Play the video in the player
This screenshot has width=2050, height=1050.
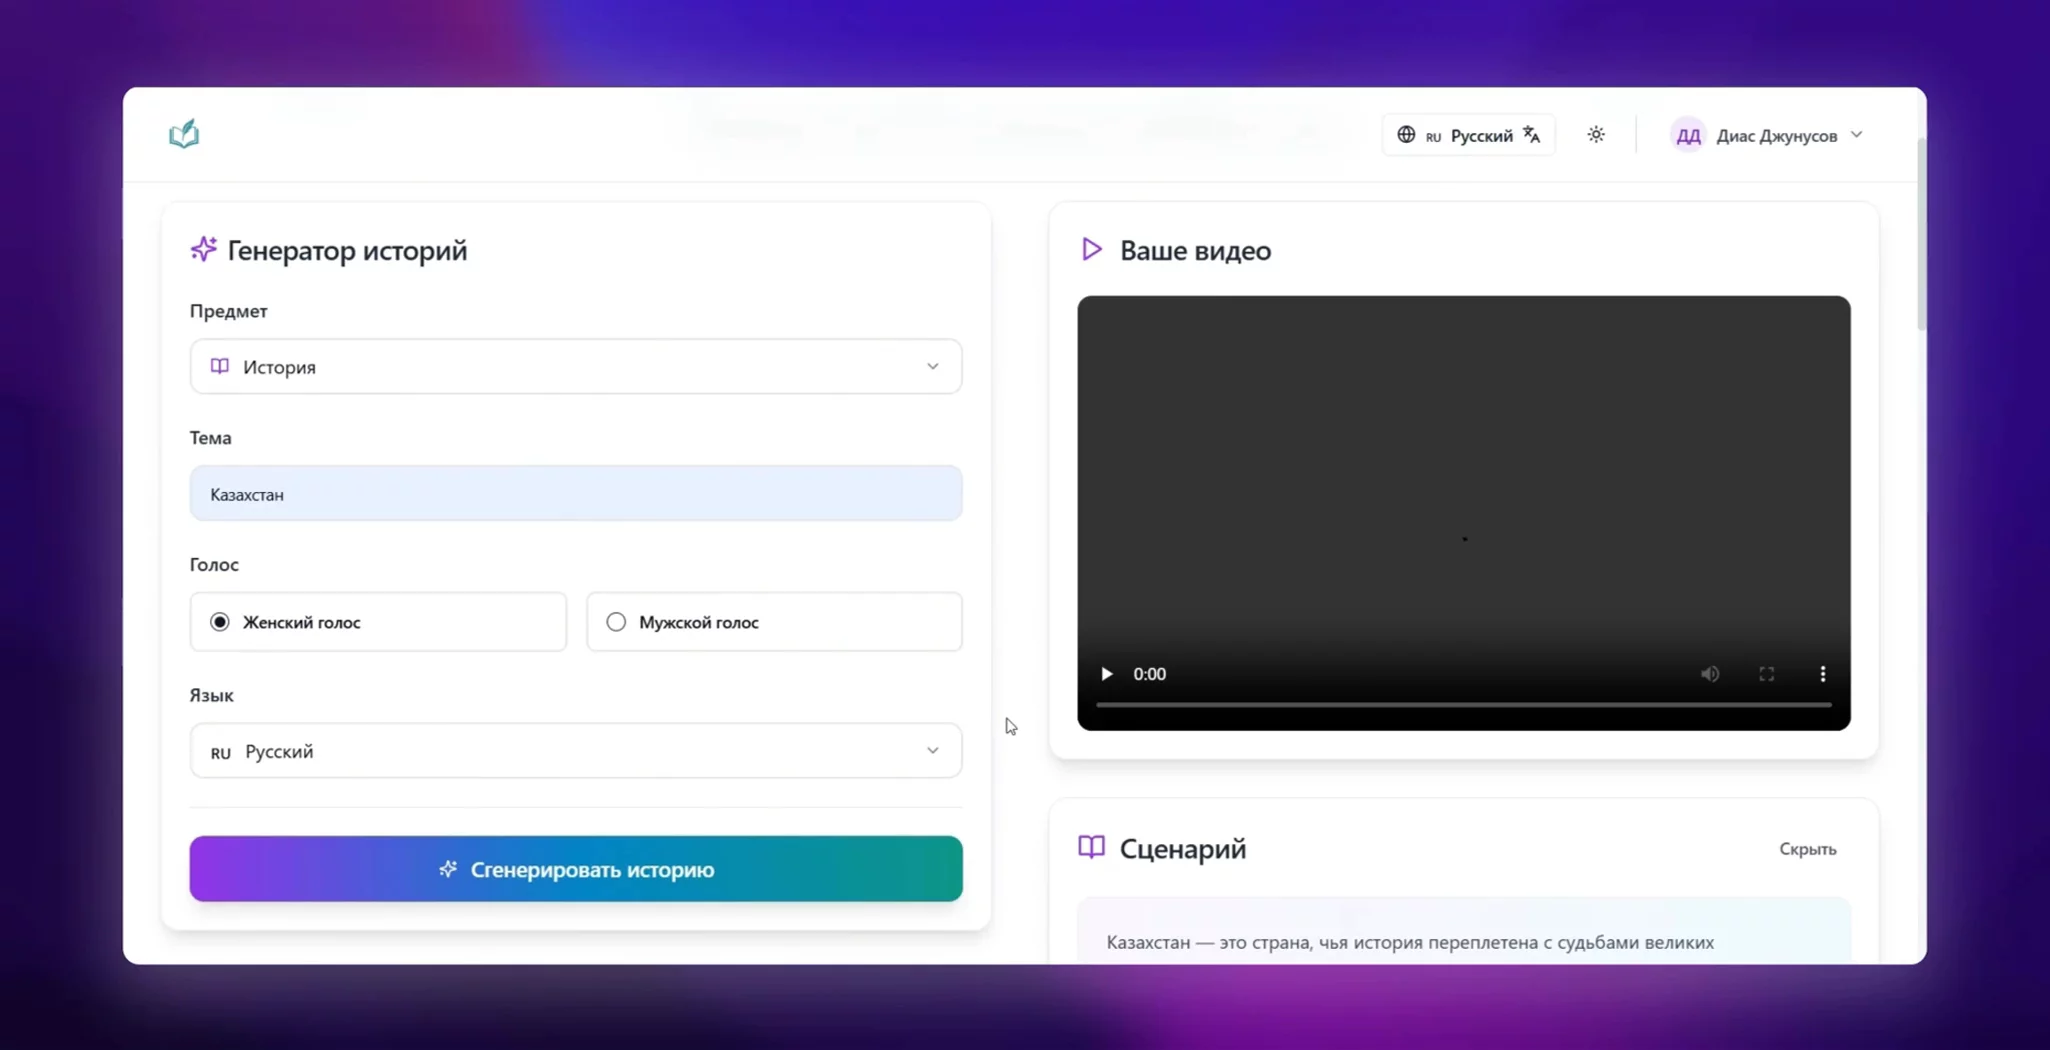1106,674
